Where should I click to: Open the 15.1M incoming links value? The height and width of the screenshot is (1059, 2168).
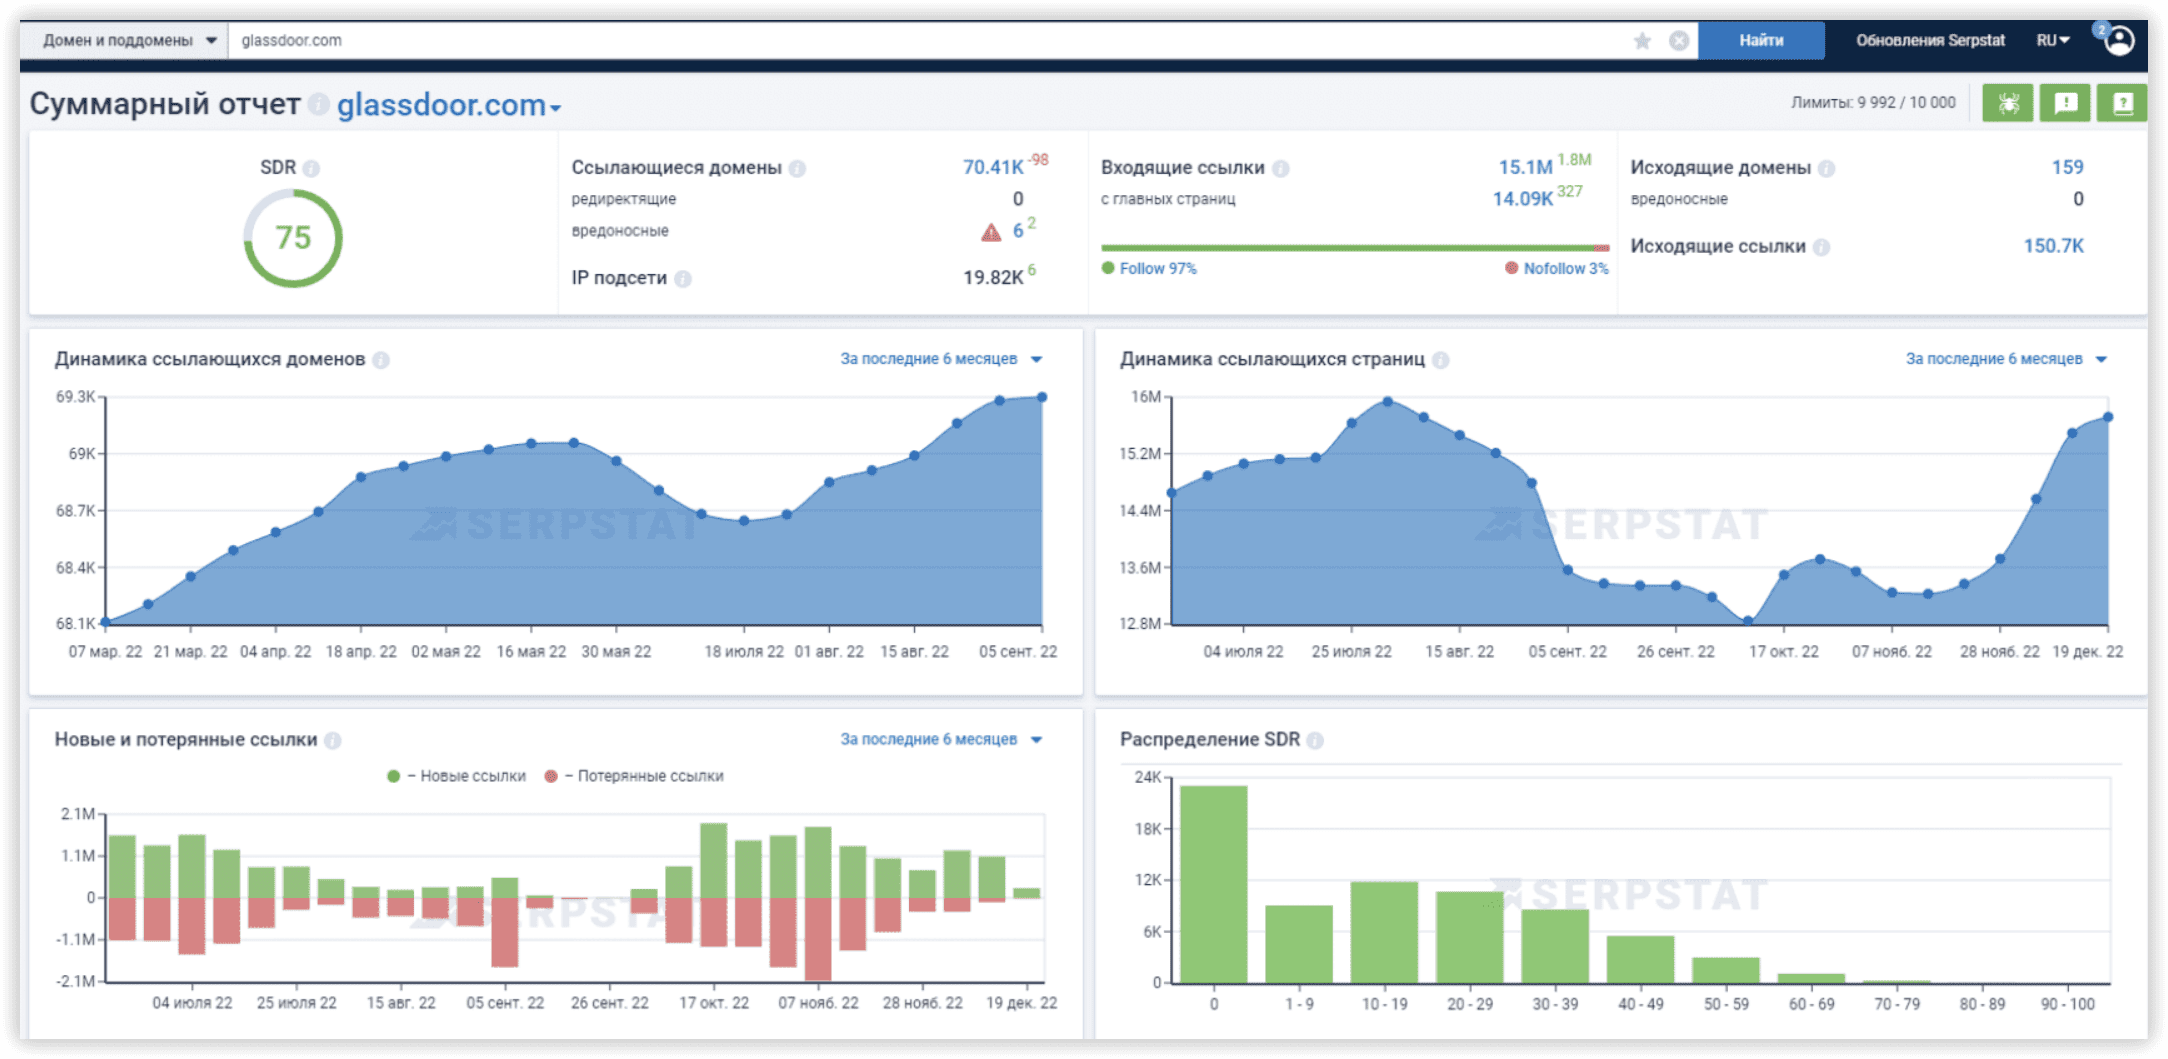point(1525,167)
